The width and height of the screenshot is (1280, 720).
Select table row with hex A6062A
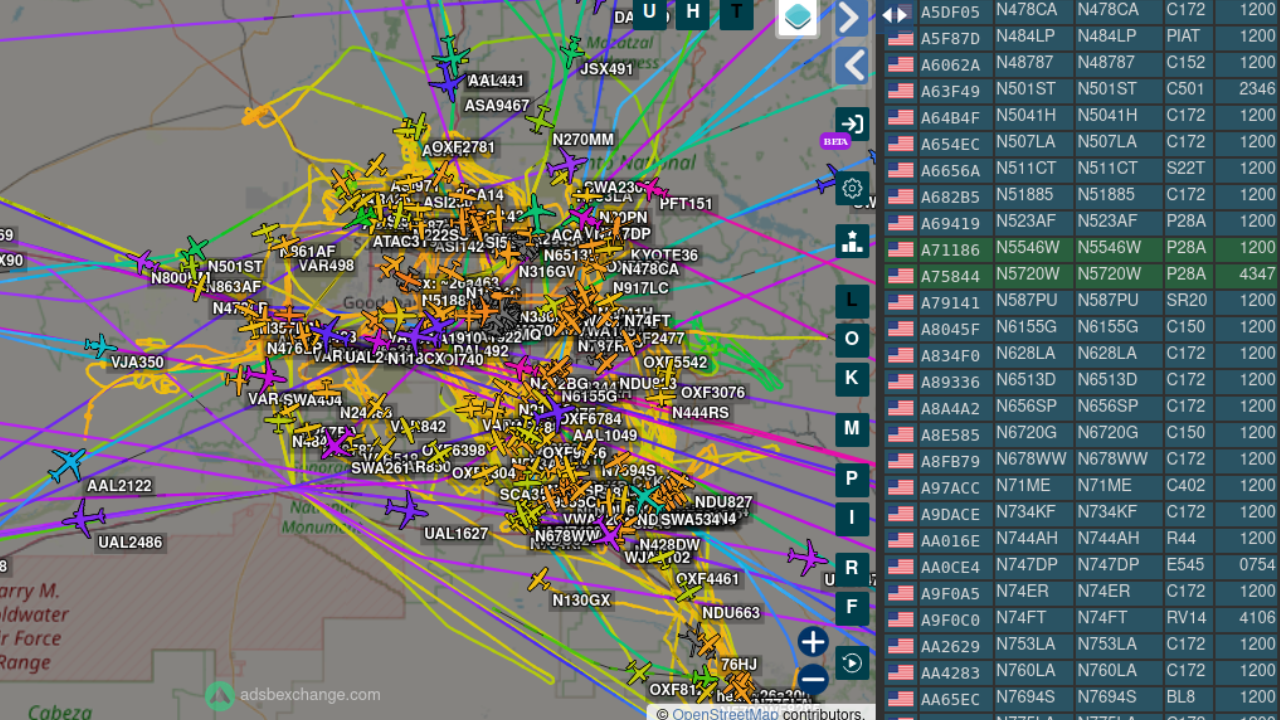point(1082,63)
